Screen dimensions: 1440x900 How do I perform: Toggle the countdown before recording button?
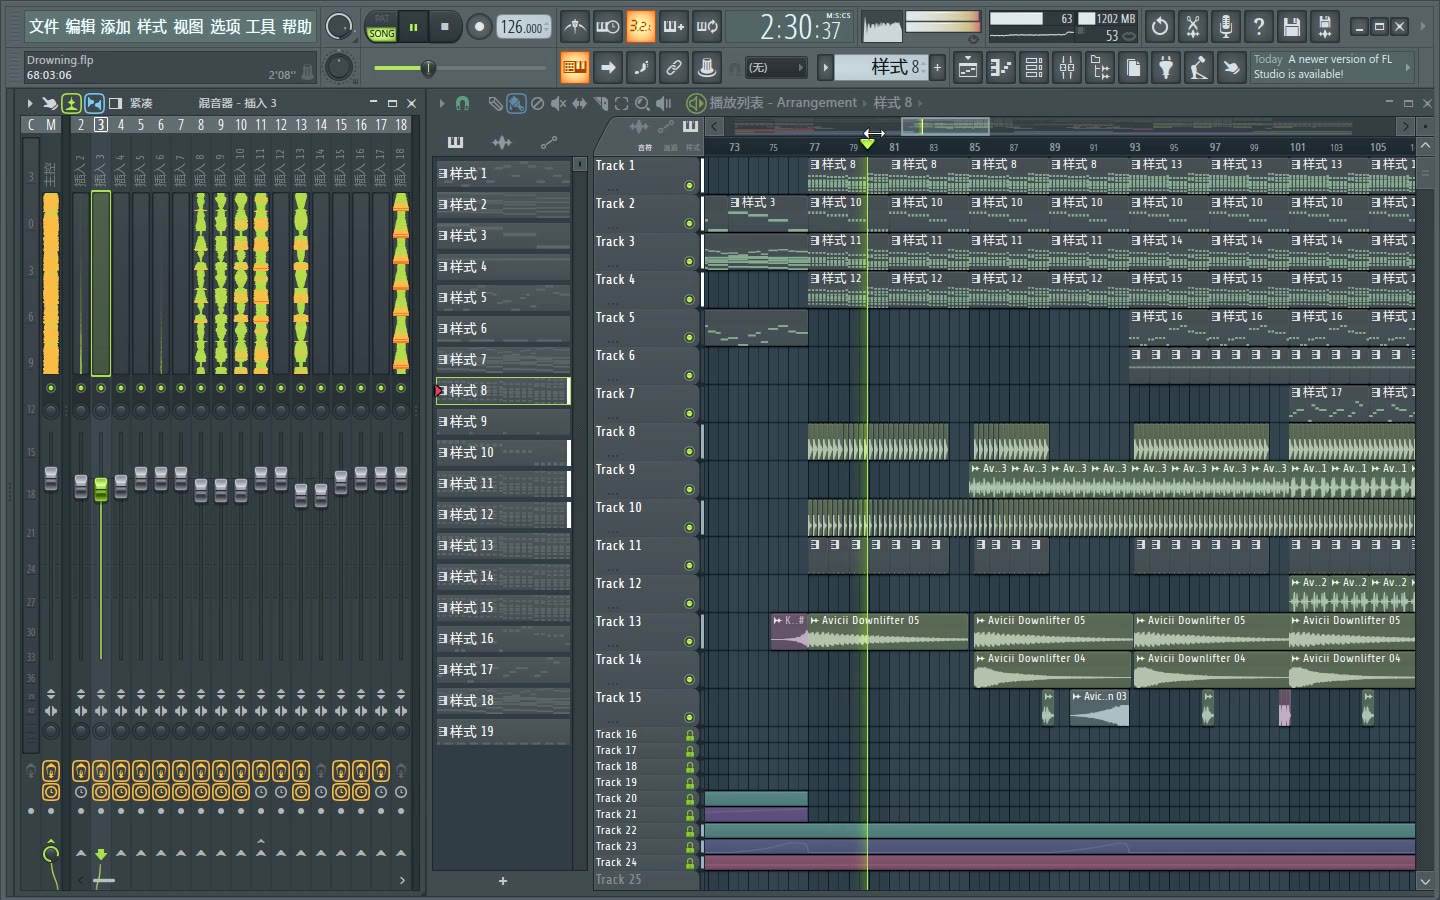[x=641, y=27]
